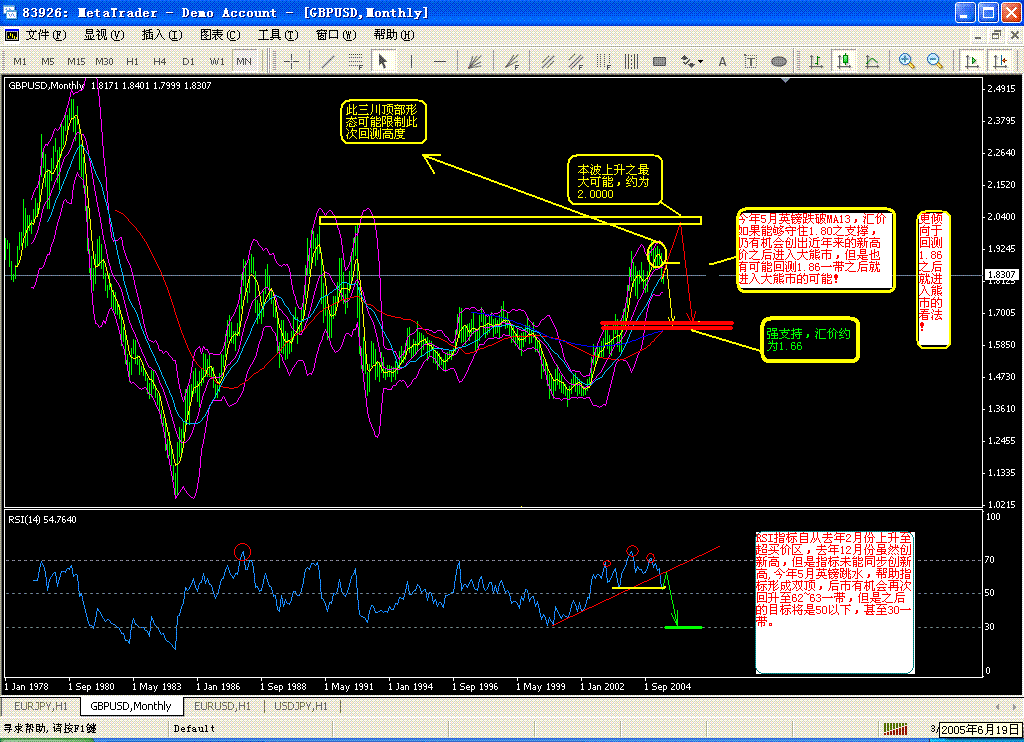Pick the Rectangle shape tool
Screen dimensions: 1024x742
point(660,61)
